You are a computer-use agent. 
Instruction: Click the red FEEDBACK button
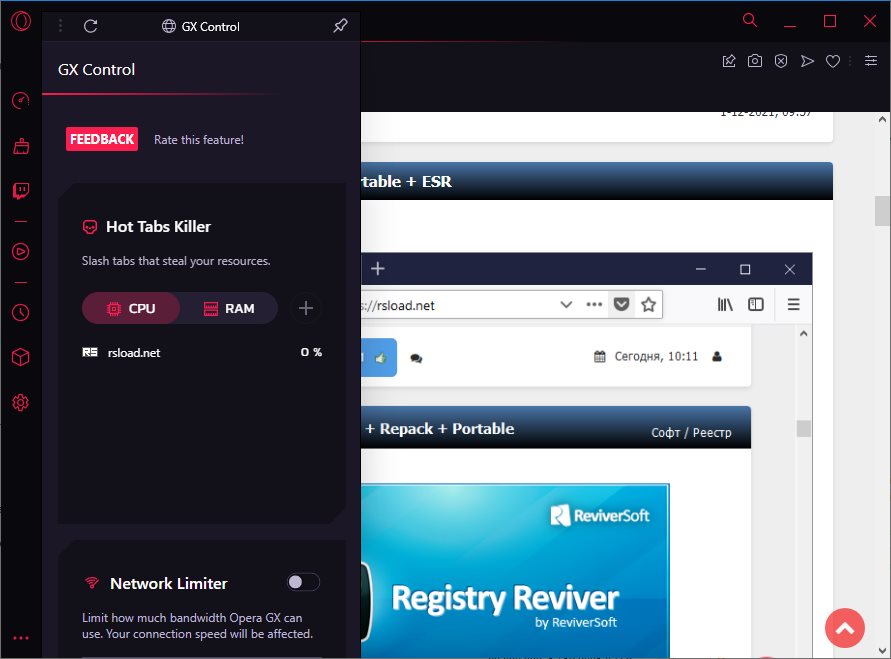[x=102, y=139]
